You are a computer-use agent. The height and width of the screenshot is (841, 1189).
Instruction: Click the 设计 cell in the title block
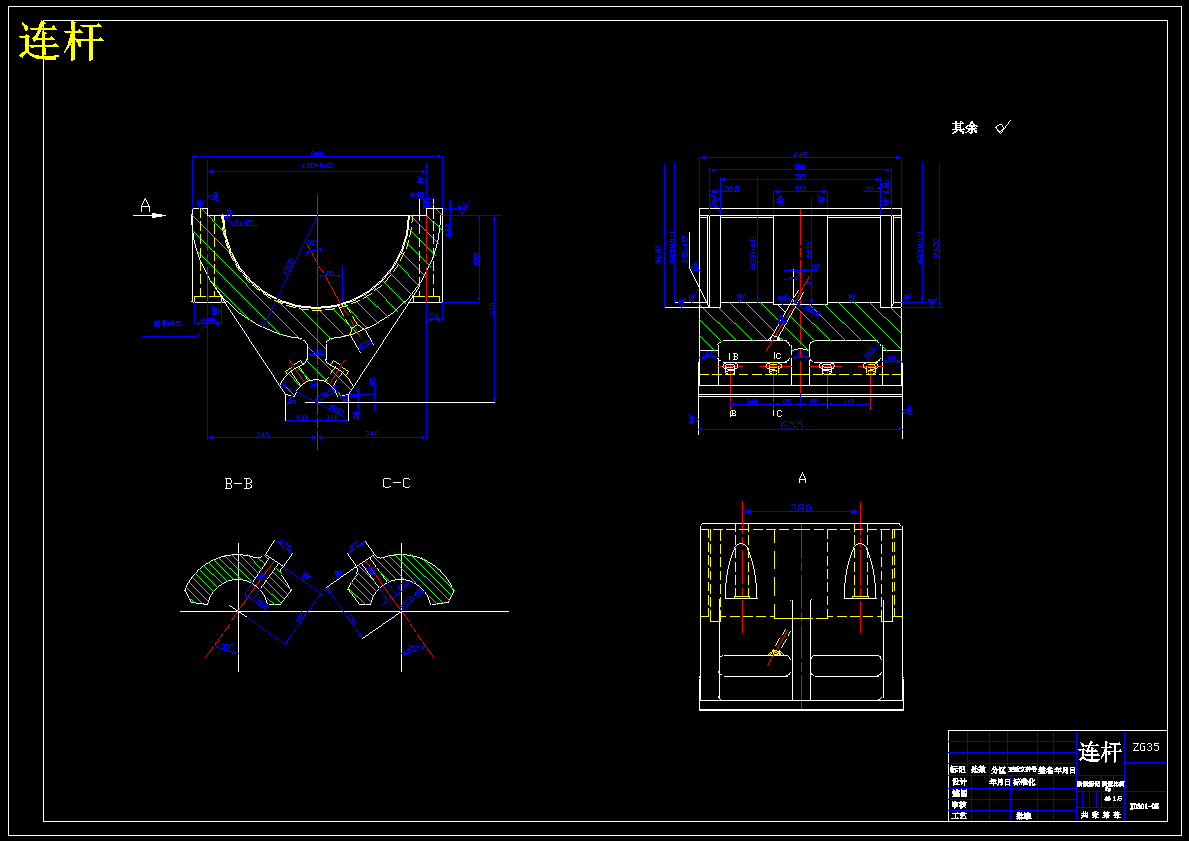click(958, 781)
